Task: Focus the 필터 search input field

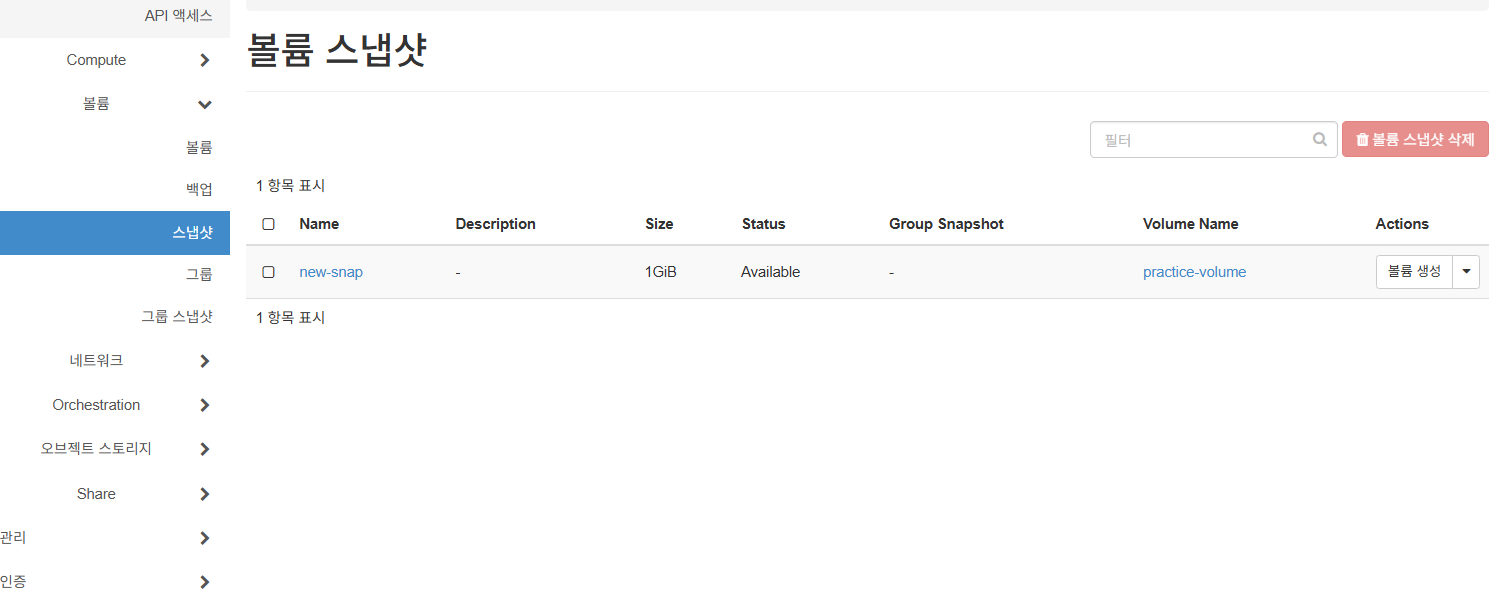Action: [1200, 140]
